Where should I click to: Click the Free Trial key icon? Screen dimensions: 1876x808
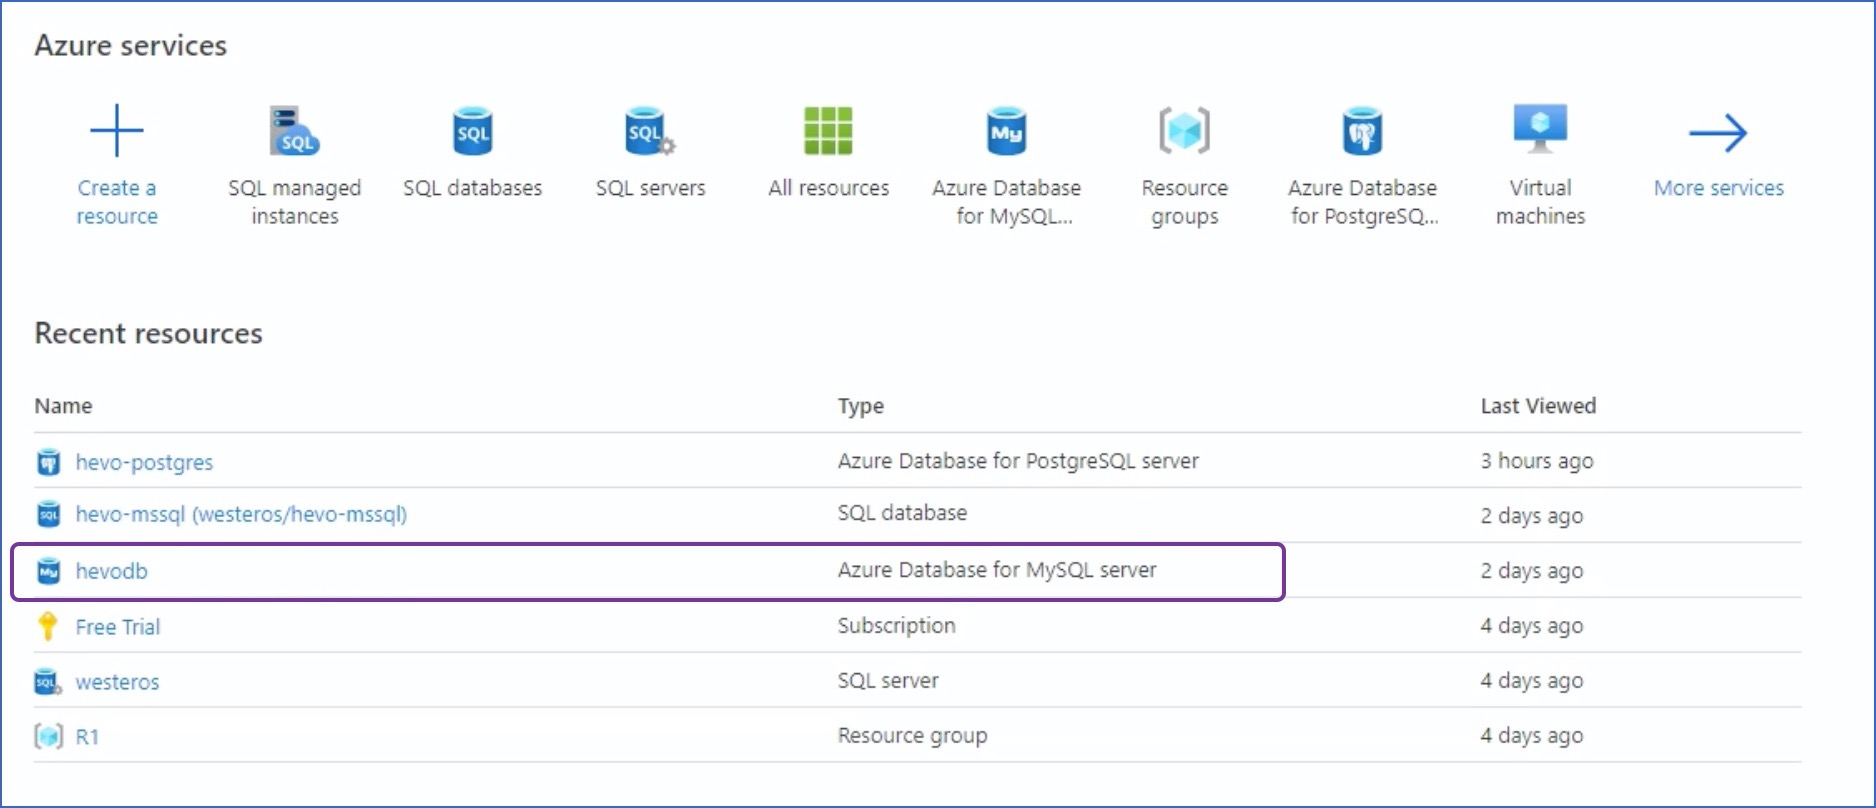(47, 626)
